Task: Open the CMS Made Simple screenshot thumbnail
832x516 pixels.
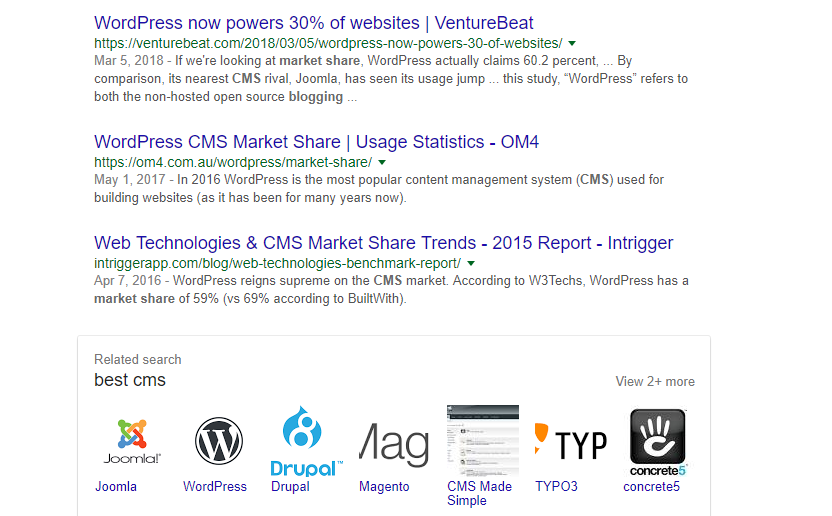Action: (x=482, y=441)
